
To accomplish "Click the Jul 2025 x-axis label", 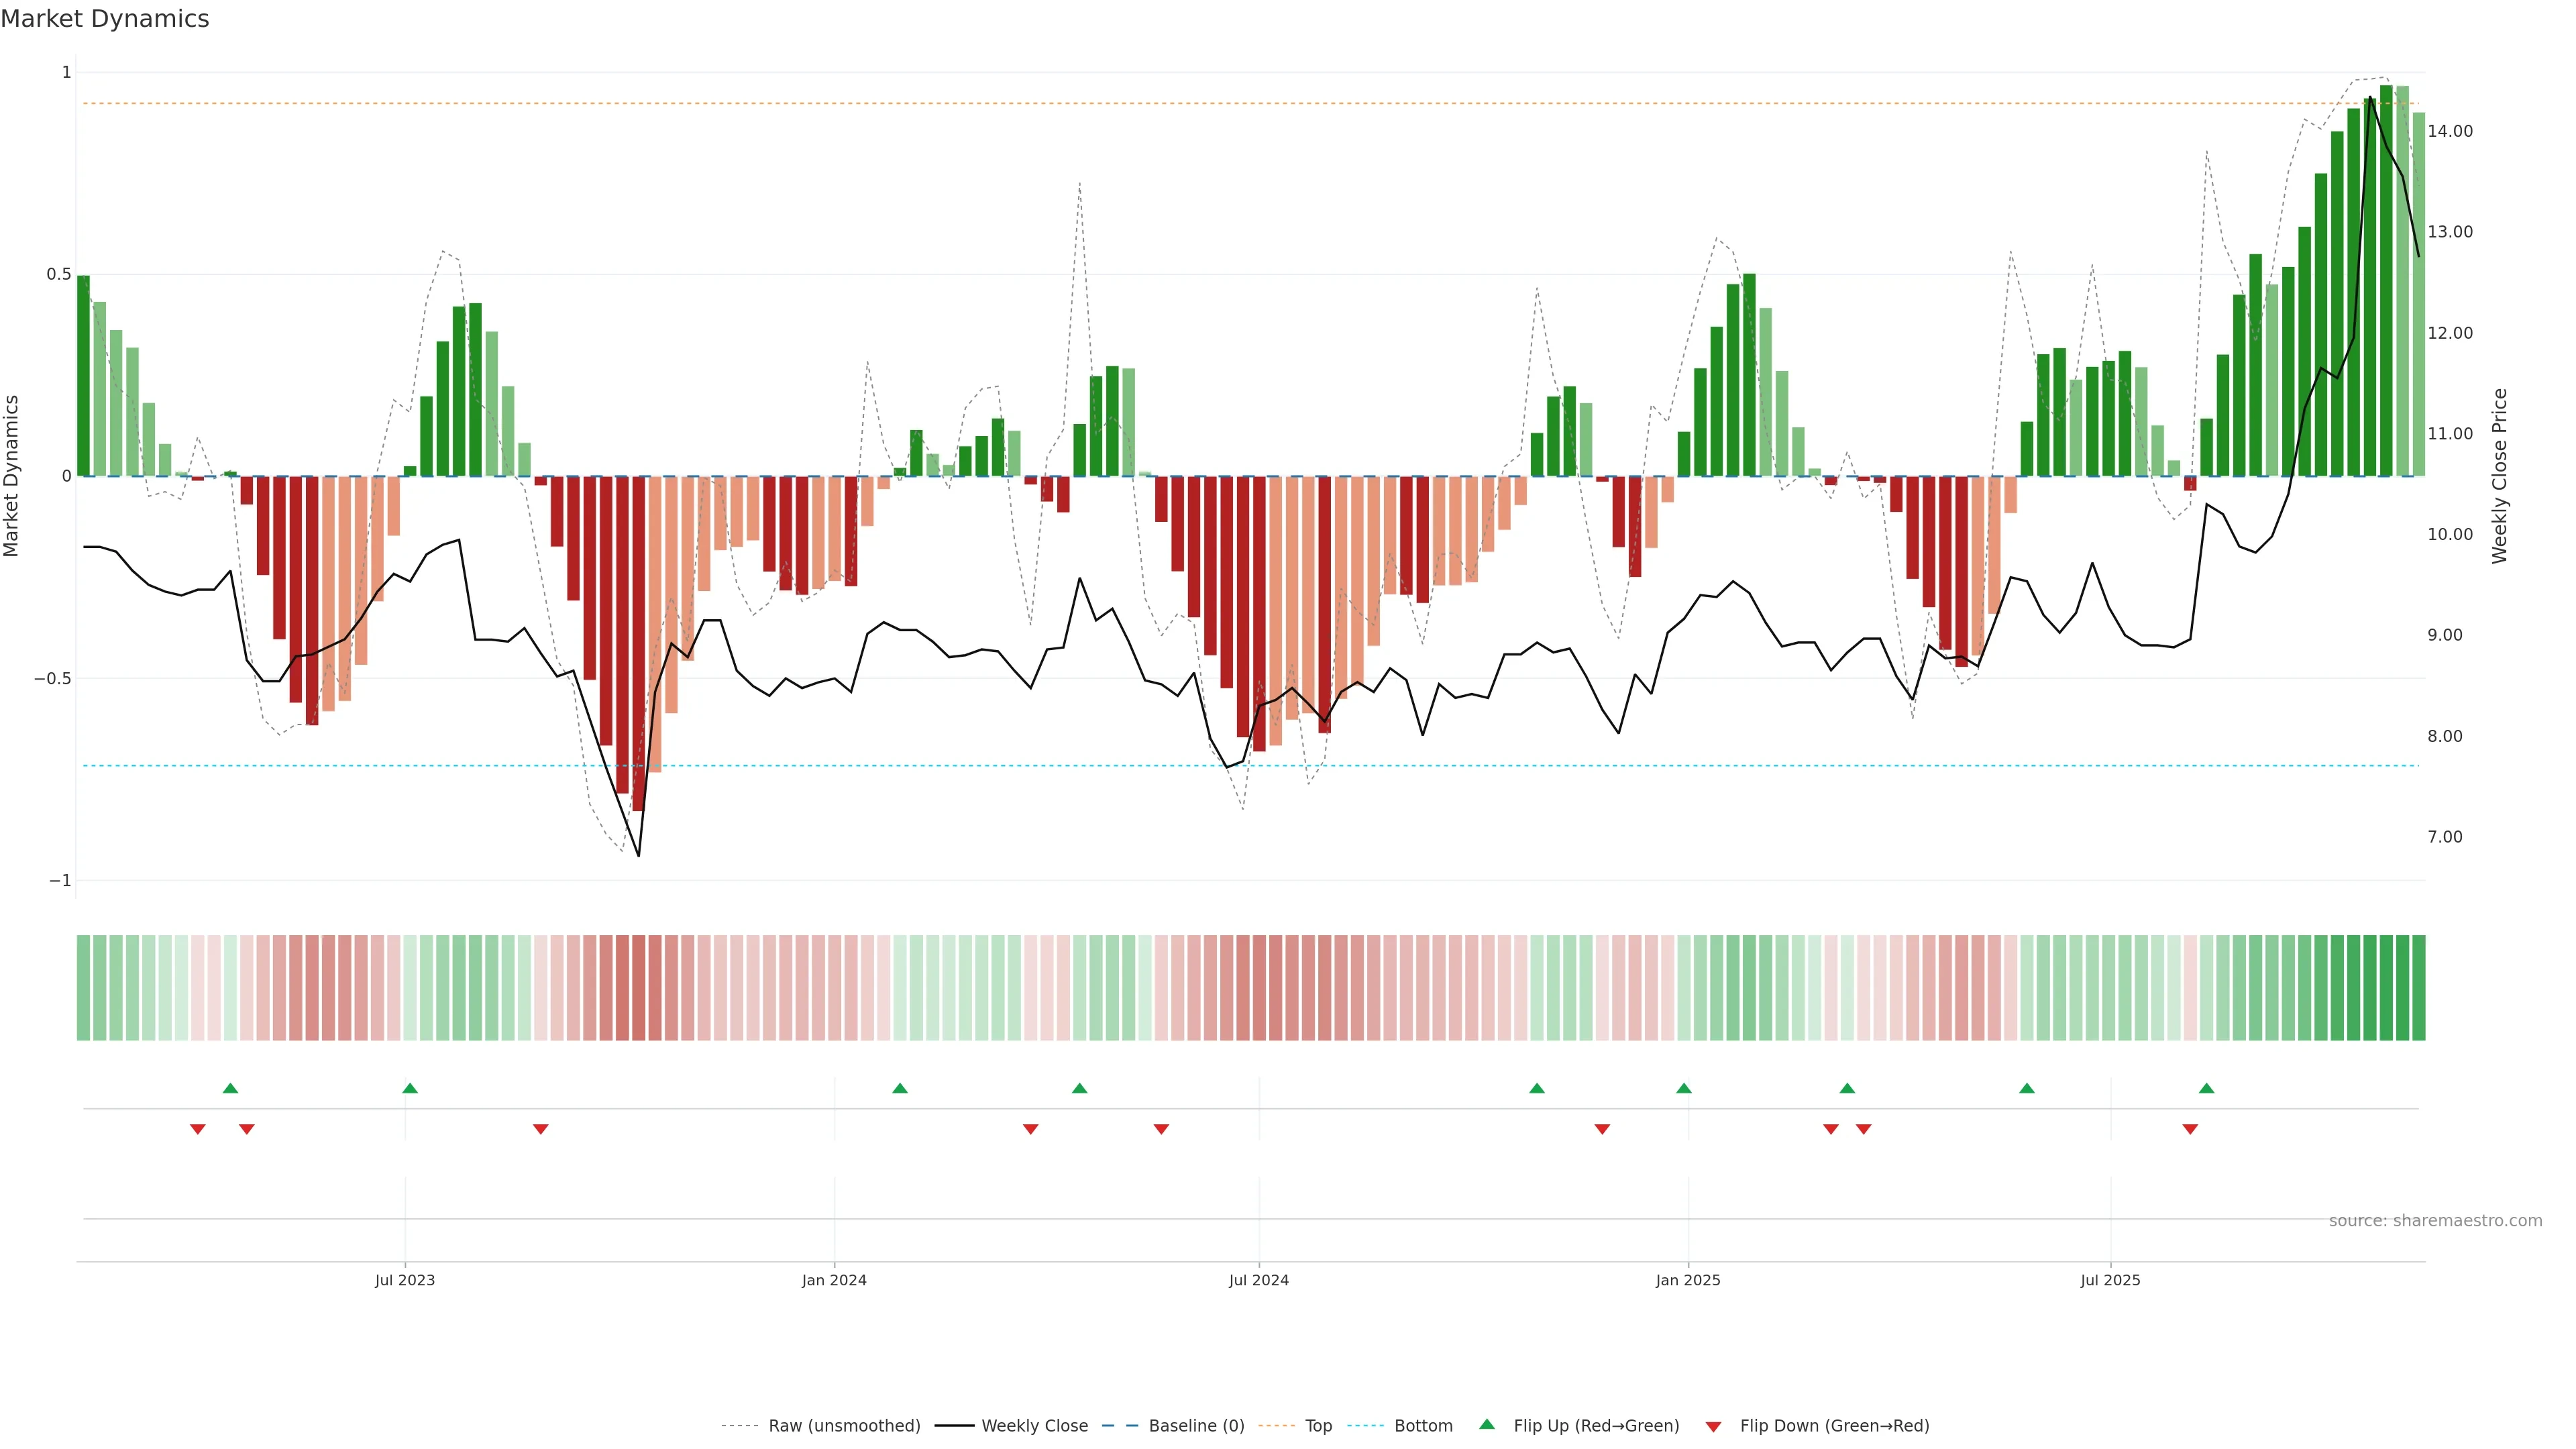I will [x=2110, y=1280].
